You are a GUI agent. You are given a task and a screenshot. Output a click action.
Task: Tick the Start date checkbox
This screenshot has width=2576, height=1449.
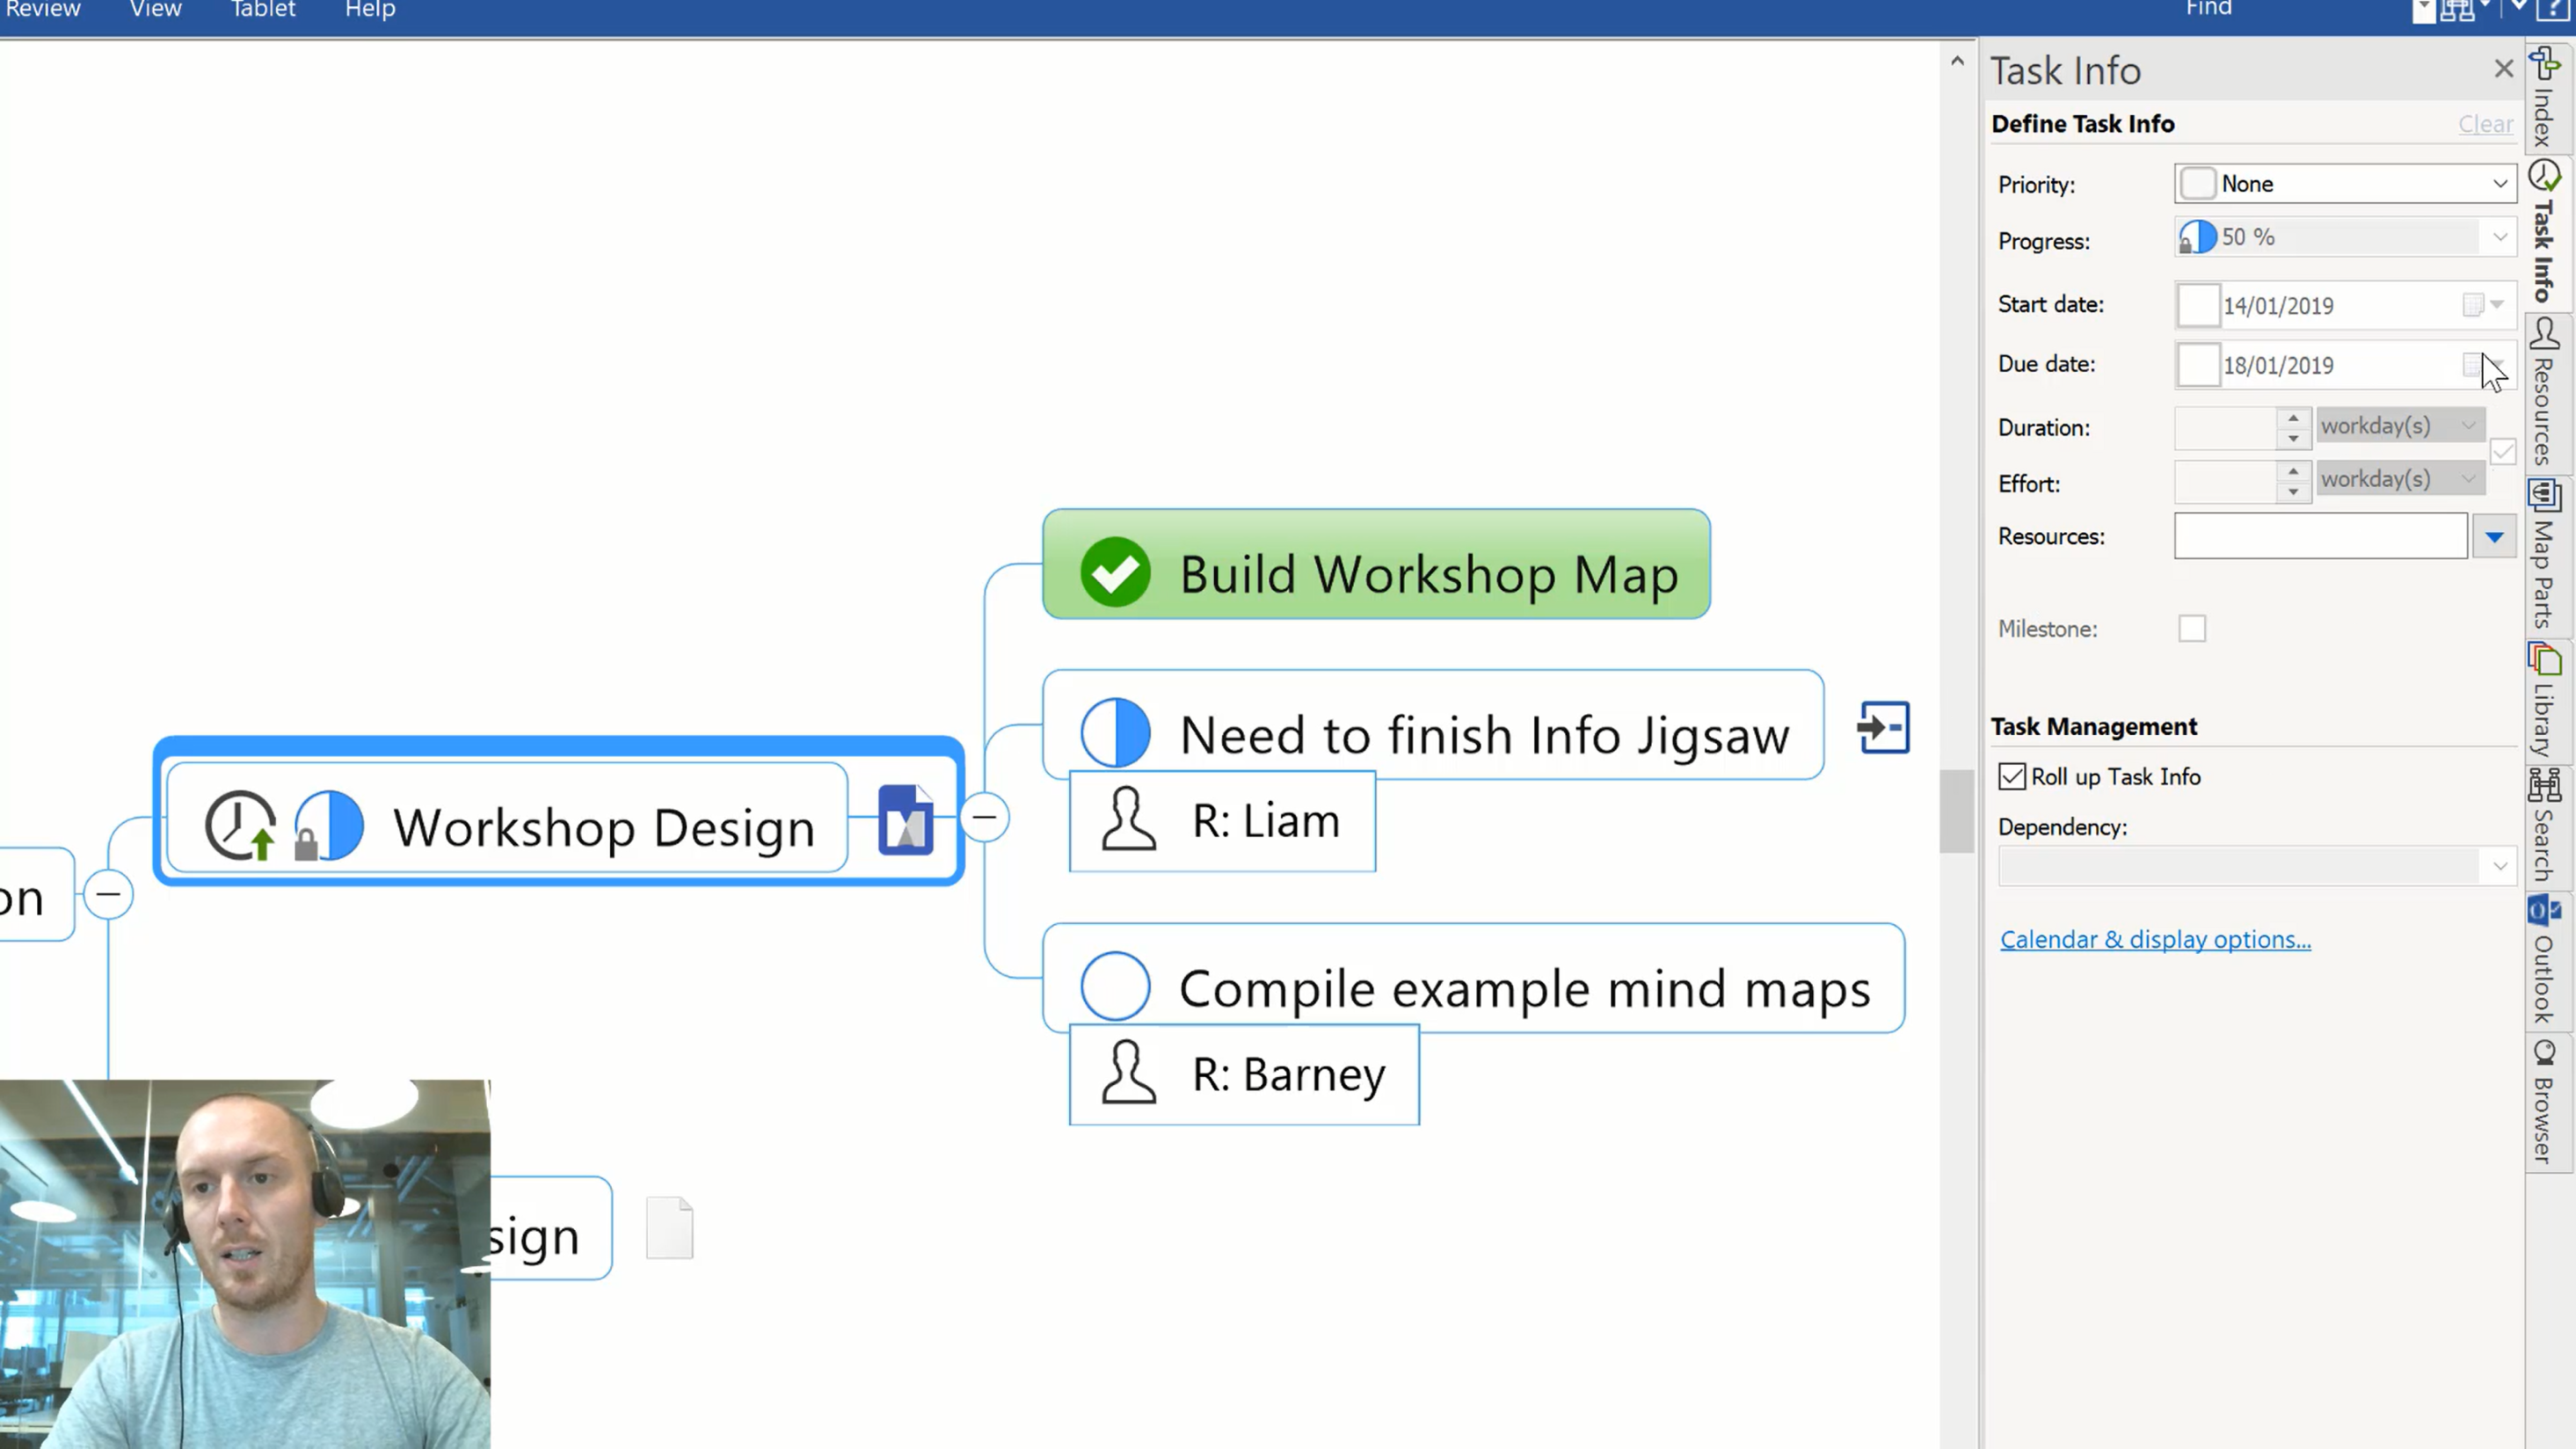pos(2198,305)
